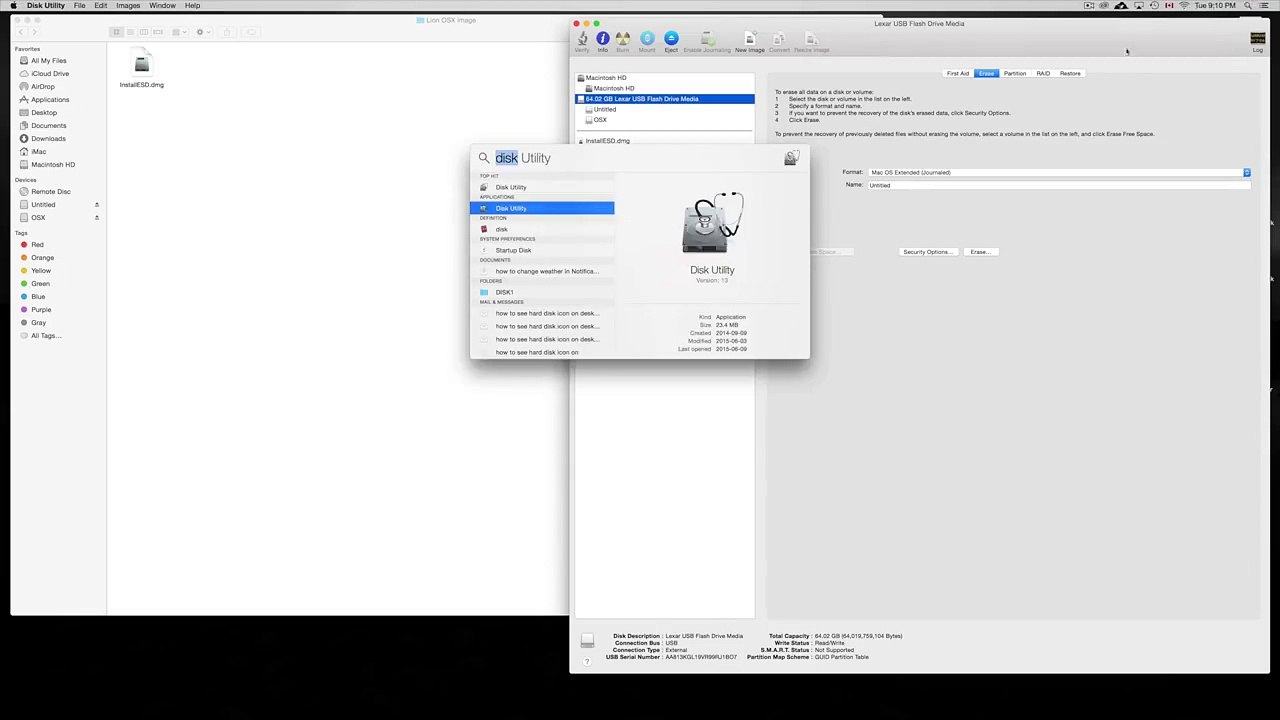This screenshot has width=1280, height=720.
Task: Click the Resize Image toolbar icon
Action: (x=811, y=40)
